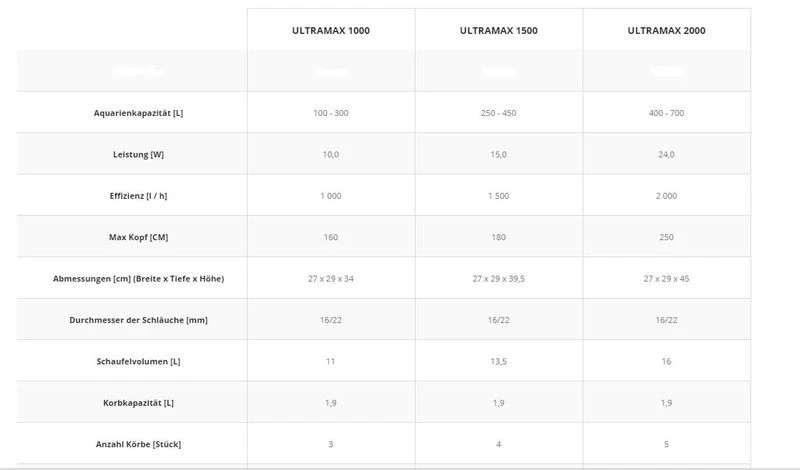
Task: Click the 13,5 Schaufelvolumen value
Action: pyautogui.click(x=498, y=360)
